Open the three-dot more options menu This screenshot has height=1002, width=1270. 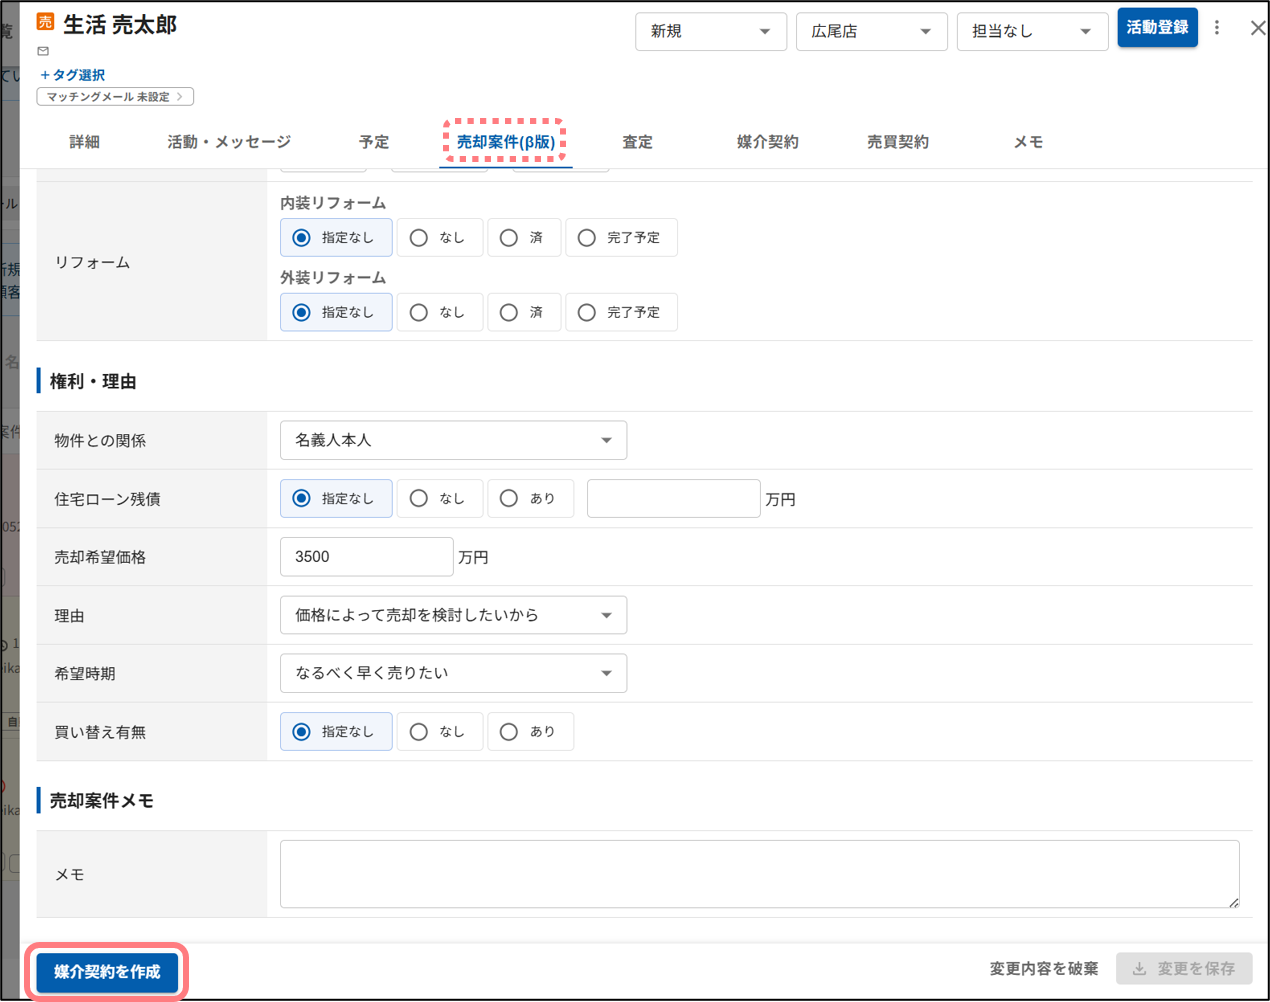point(1217,28)
